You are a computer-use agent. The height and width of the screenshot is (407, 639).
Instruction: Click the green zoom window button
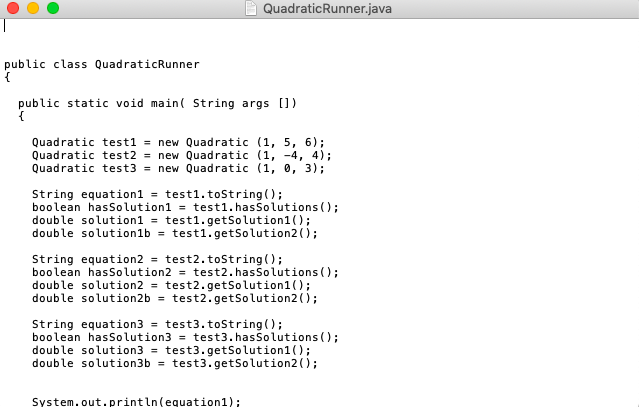(53, 8)
